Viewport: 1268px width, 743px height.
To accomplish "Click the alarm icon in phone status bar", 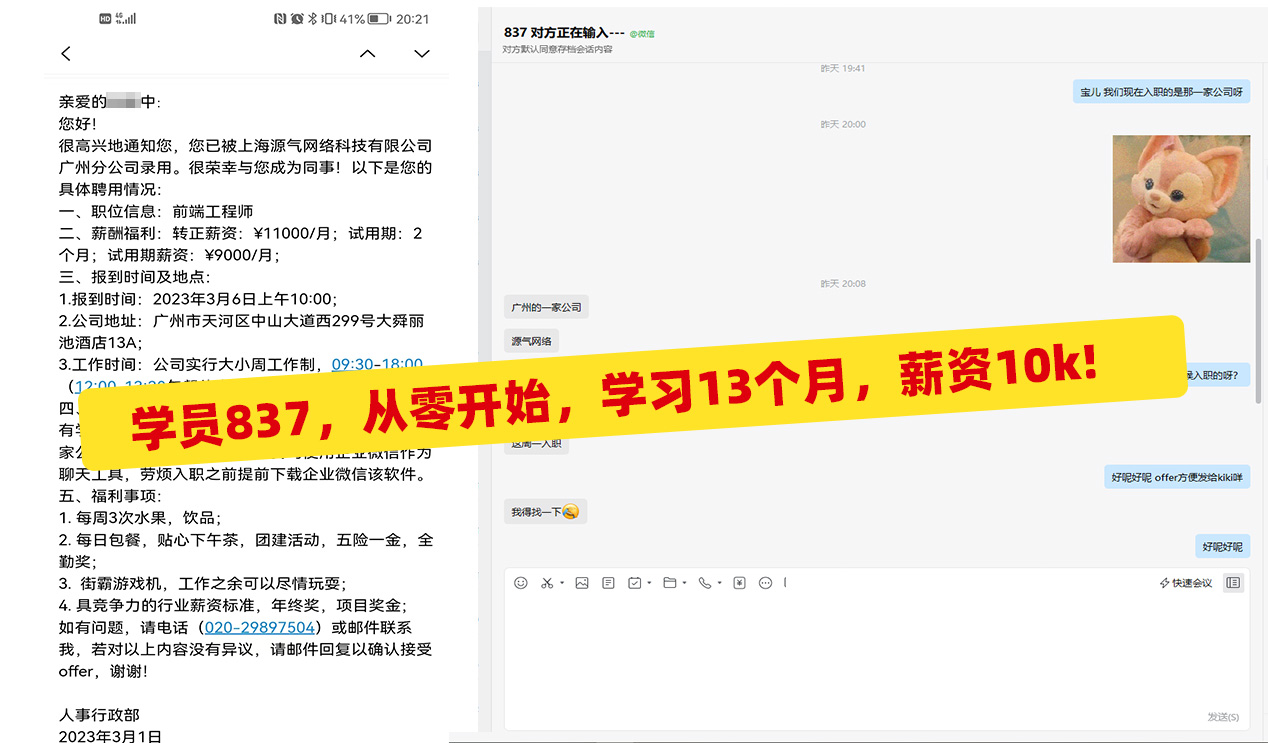I will [296, 19].
